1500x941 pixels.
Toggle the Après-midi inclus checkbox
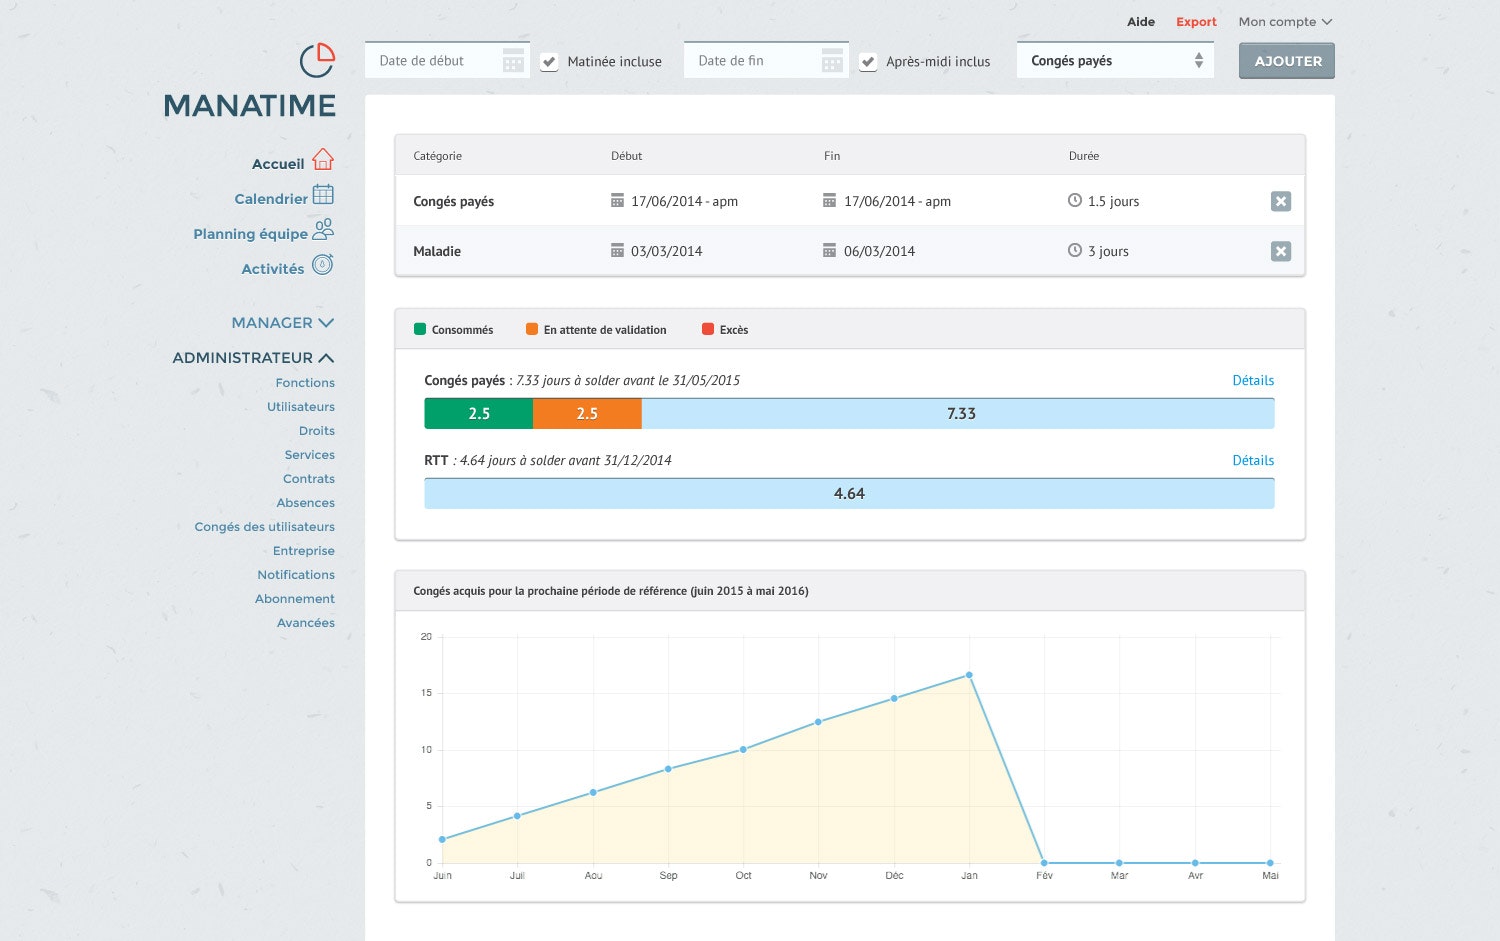pyautogui.click(x=868, y=62)
